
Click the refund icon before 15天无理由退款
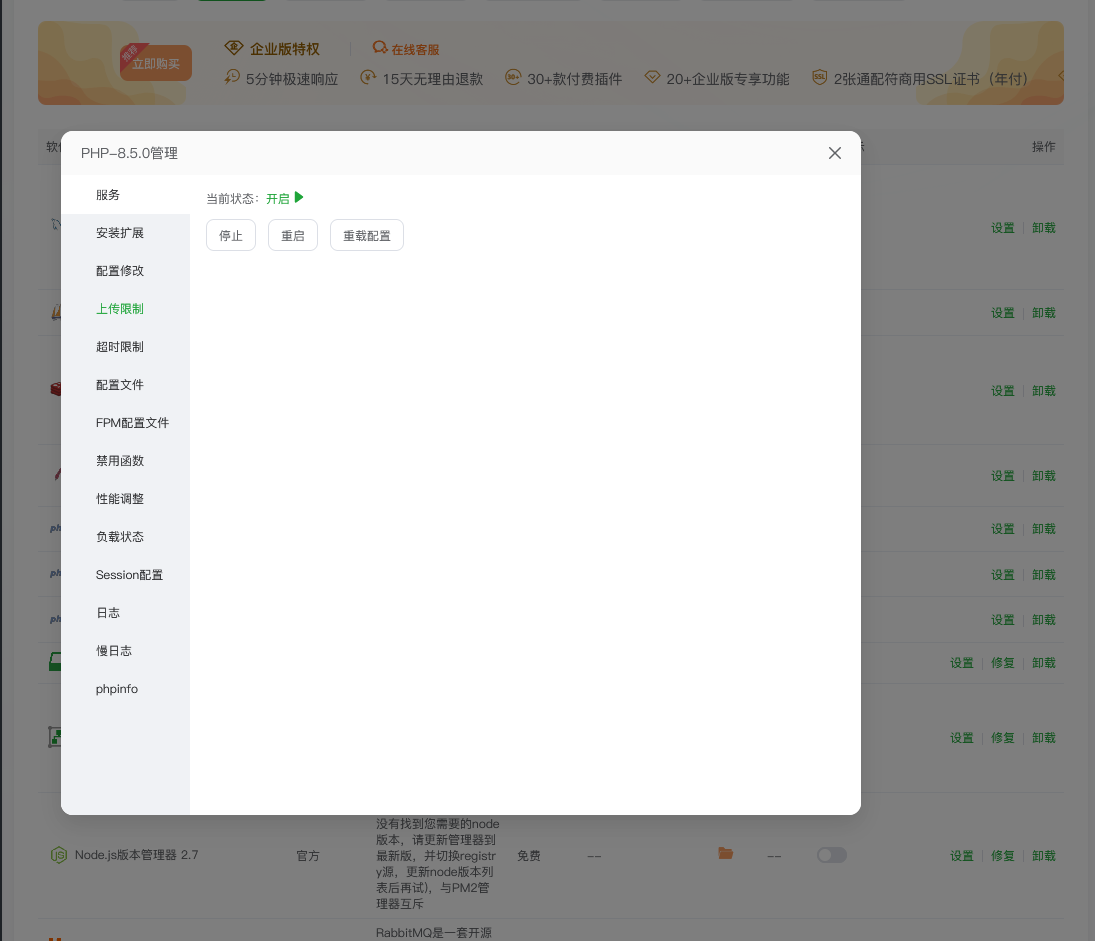tap(370, 77)
